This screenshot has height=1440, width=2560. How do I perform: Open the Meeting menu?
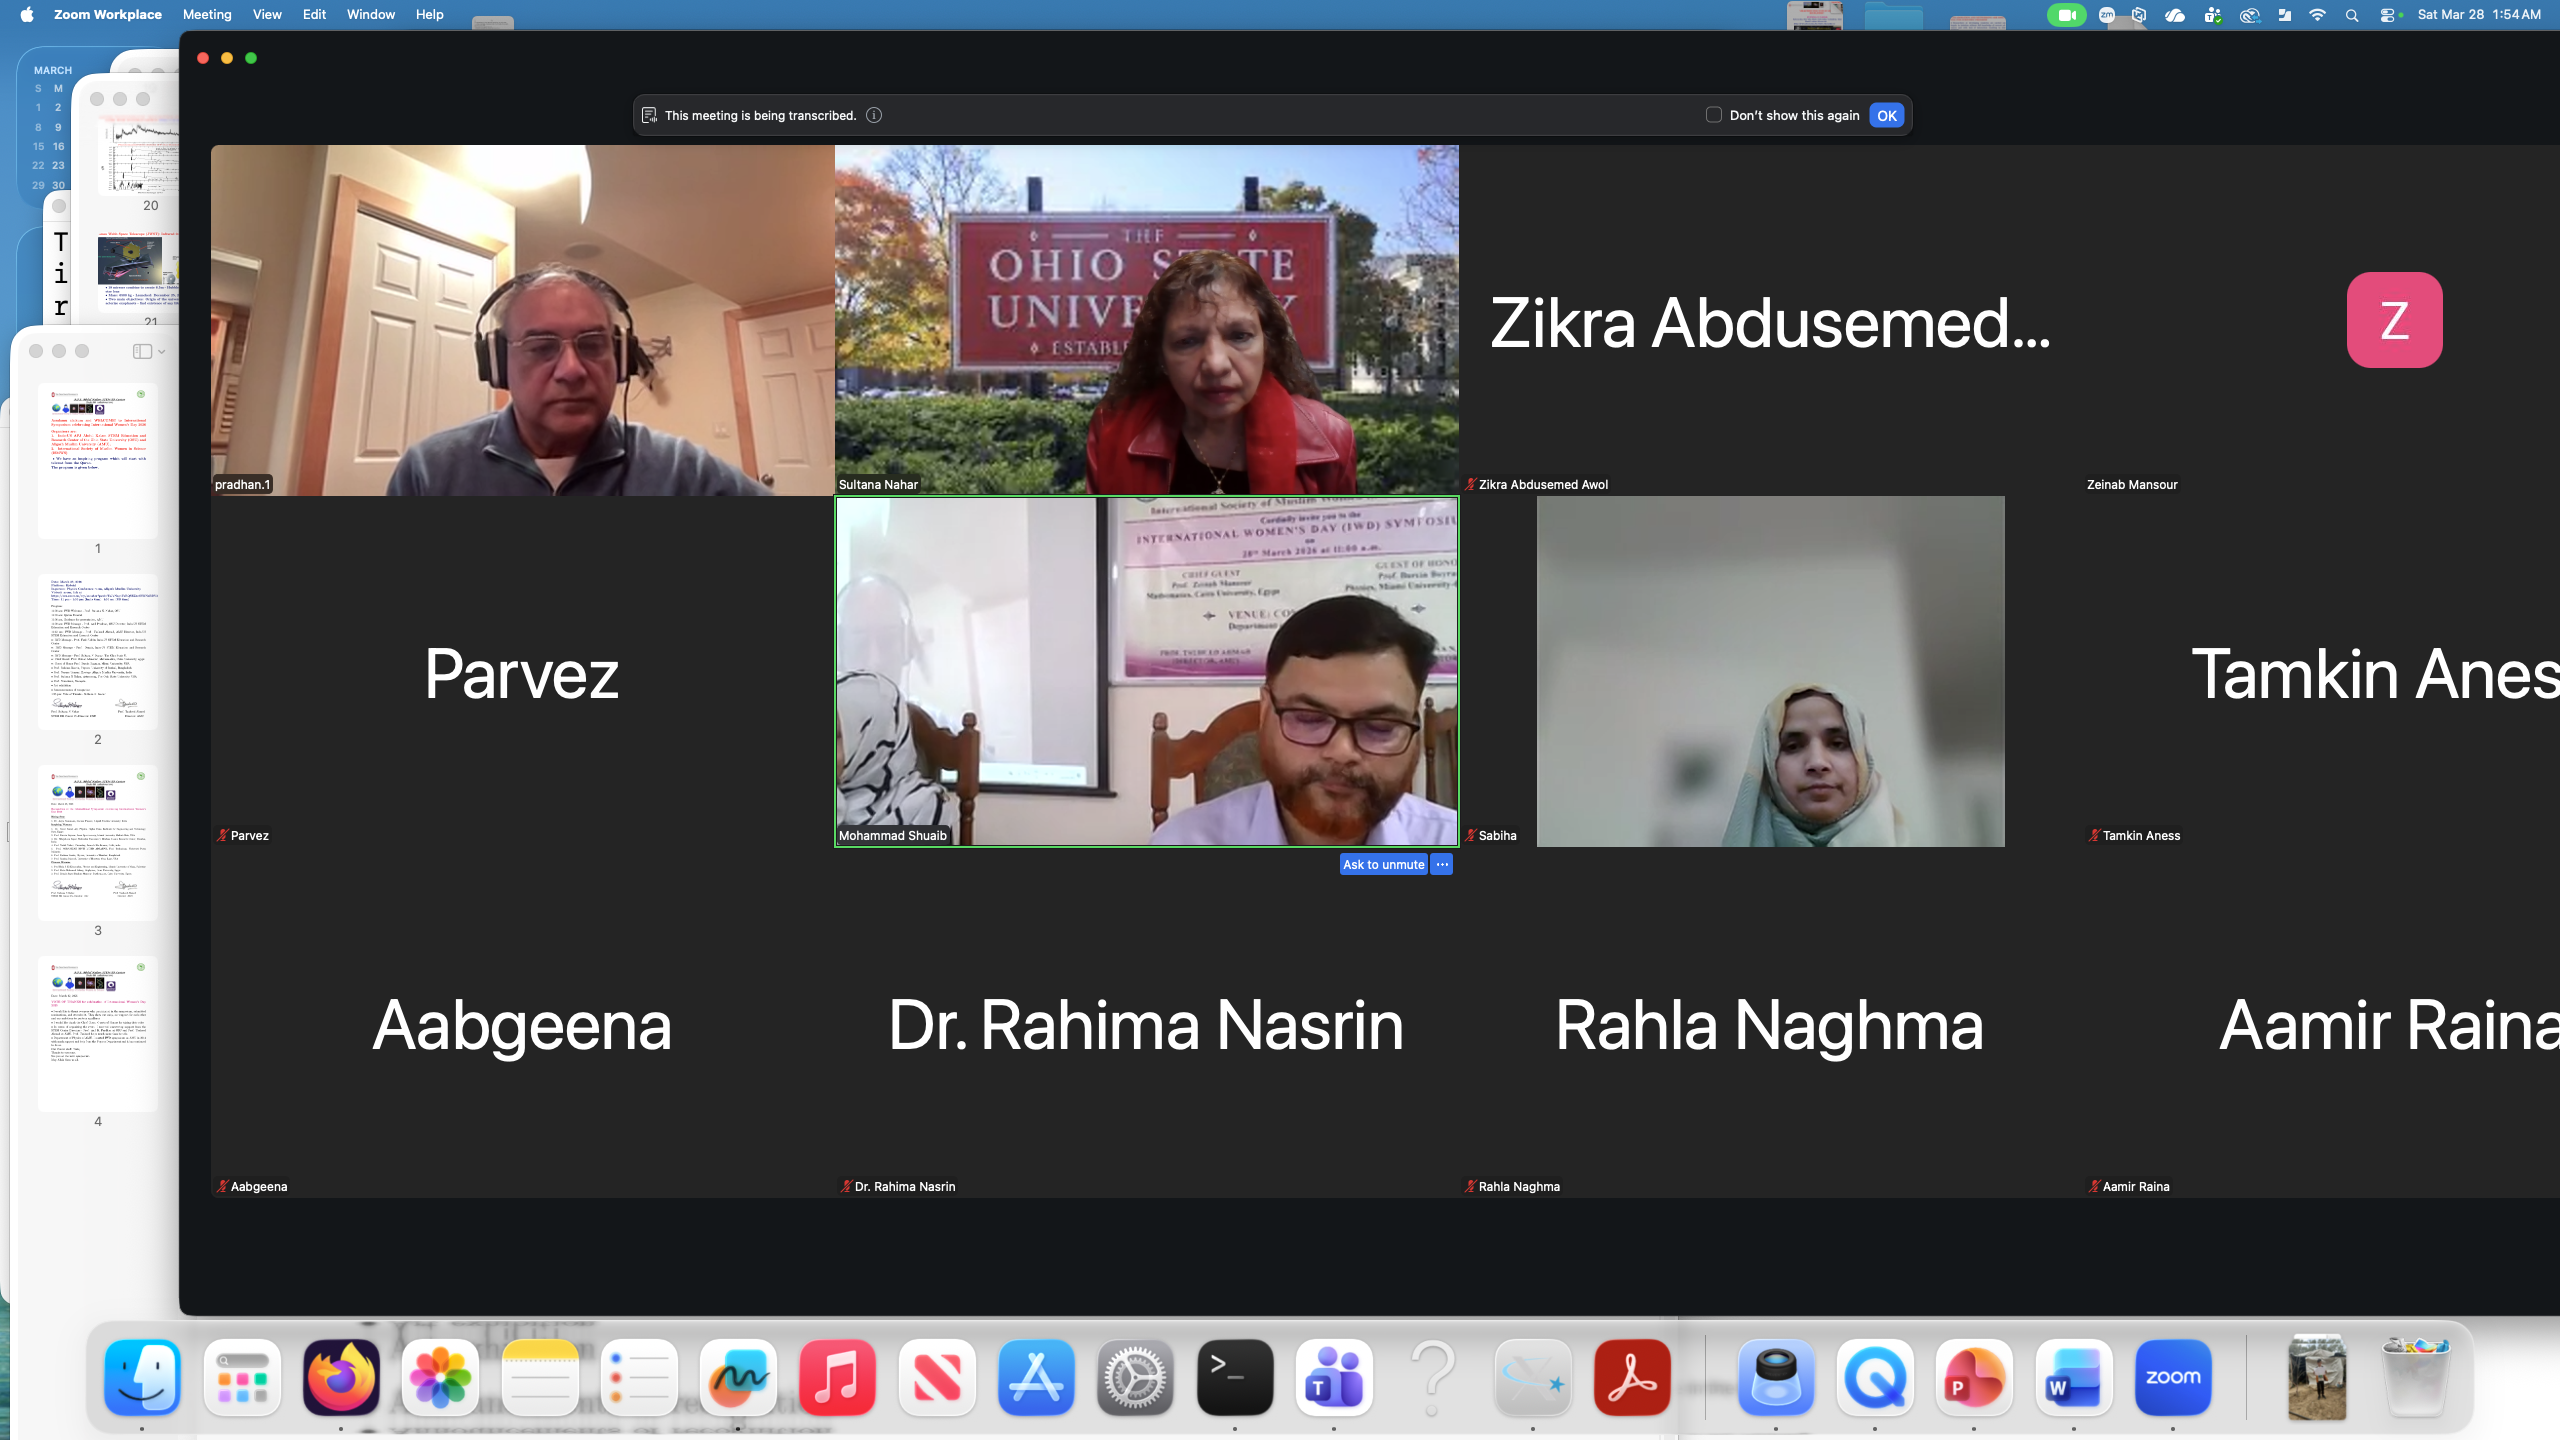coord(207,15)
